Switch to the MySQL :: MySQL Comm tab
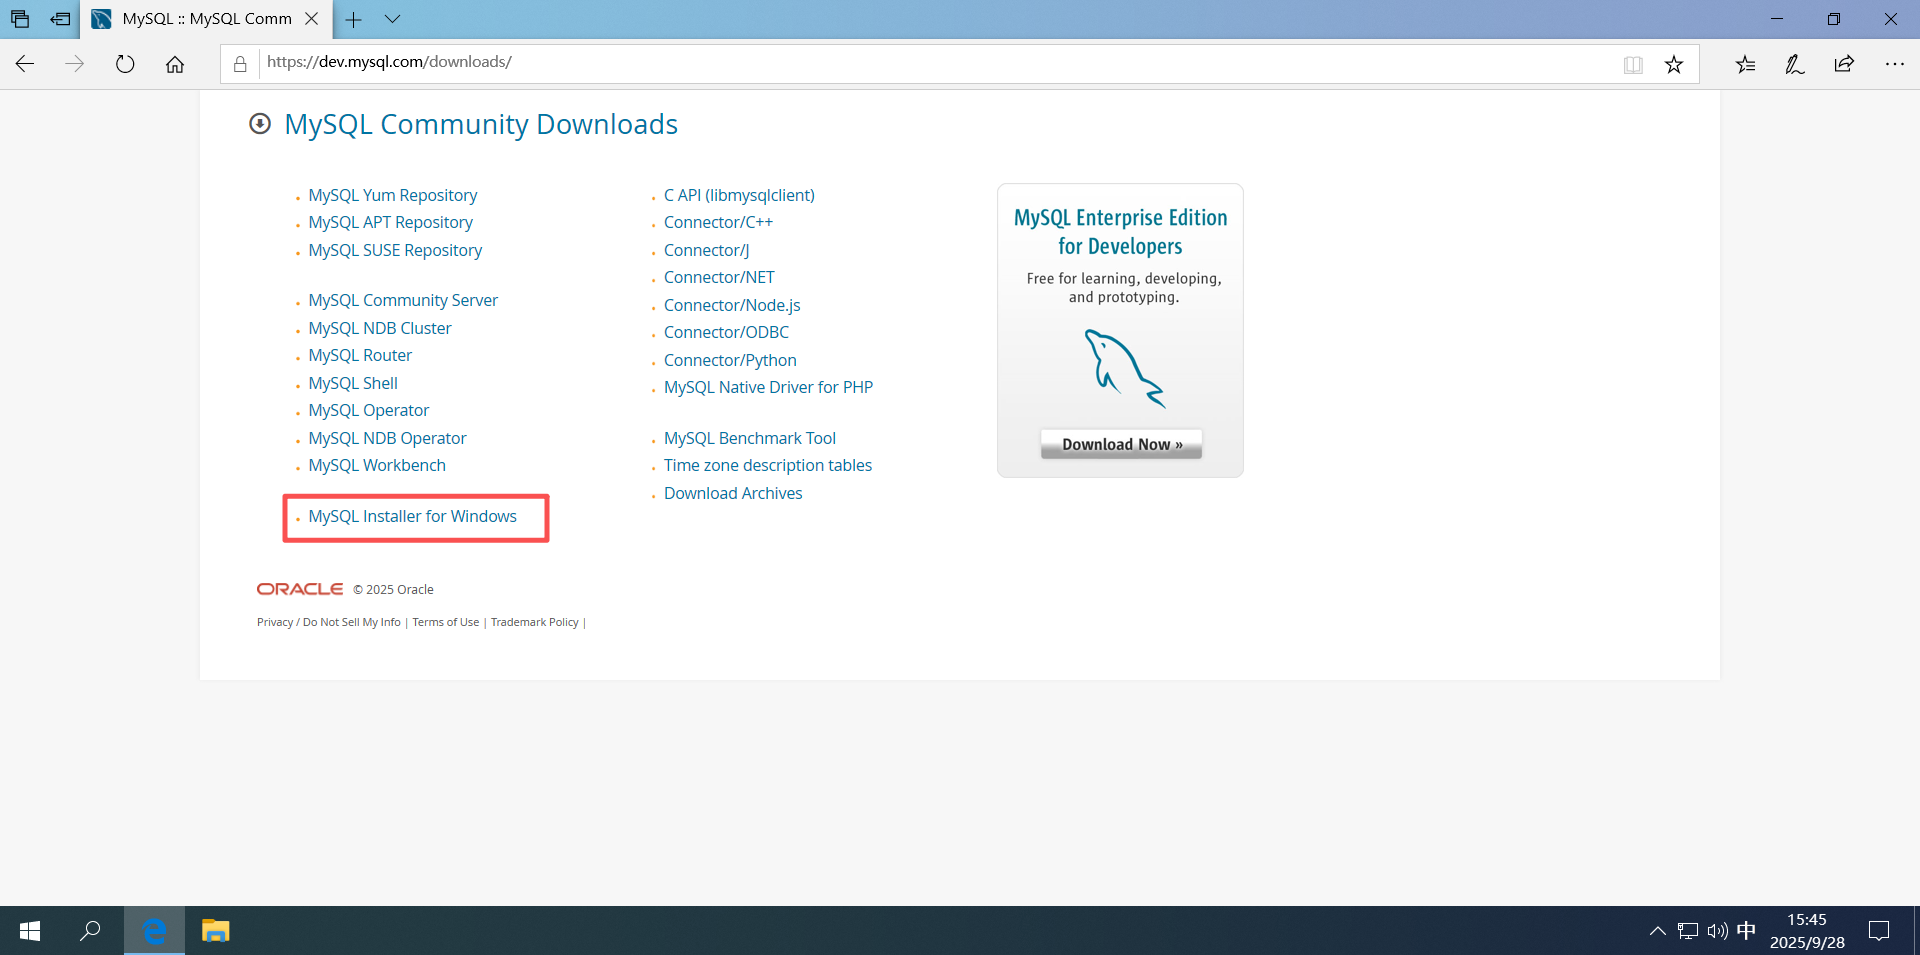 coord(206,19)
